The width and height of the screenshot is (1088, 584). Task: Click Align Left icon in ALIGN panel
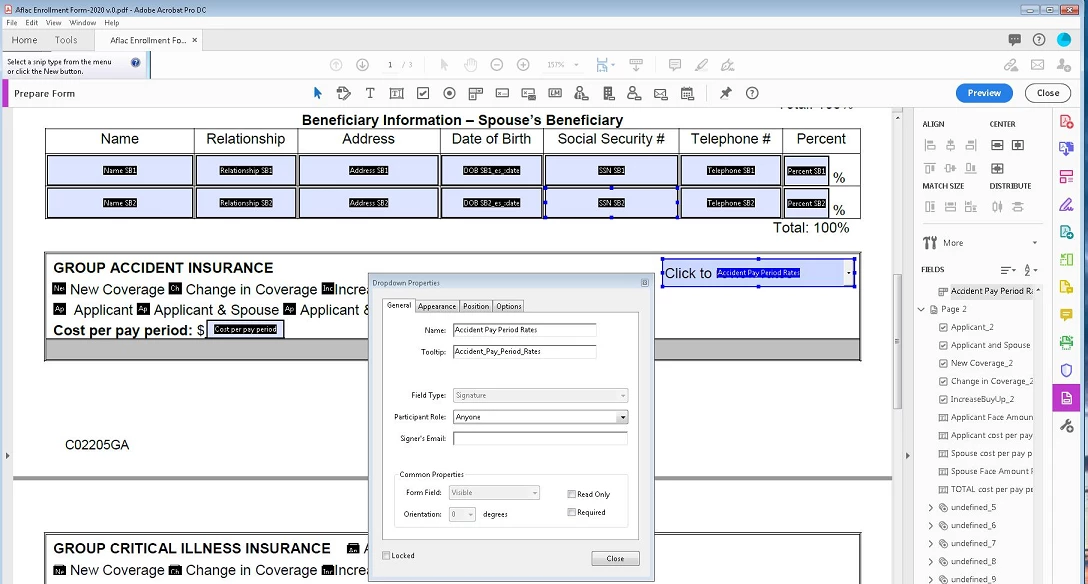click(930, 145)
